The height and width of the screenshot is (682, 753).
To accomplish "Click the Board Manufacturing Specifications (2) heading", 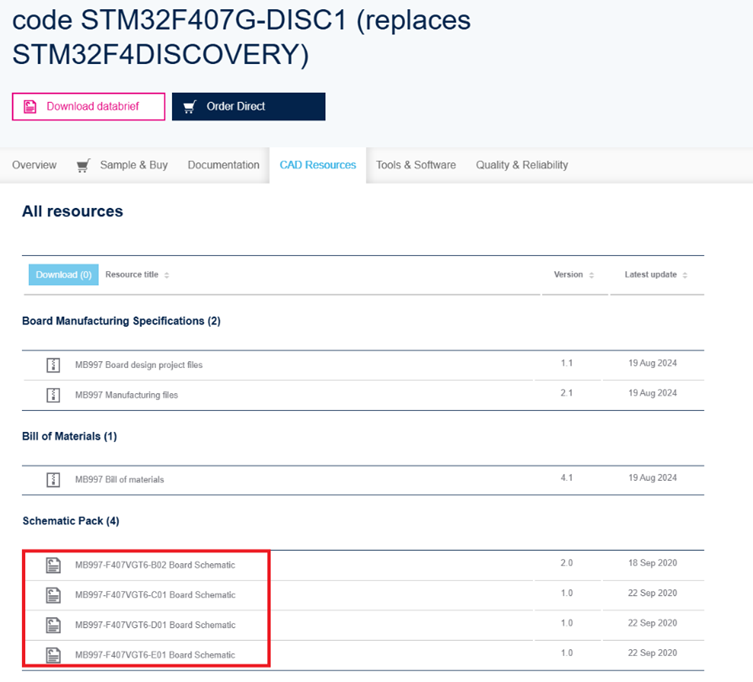I will click(x=121, y=321).
